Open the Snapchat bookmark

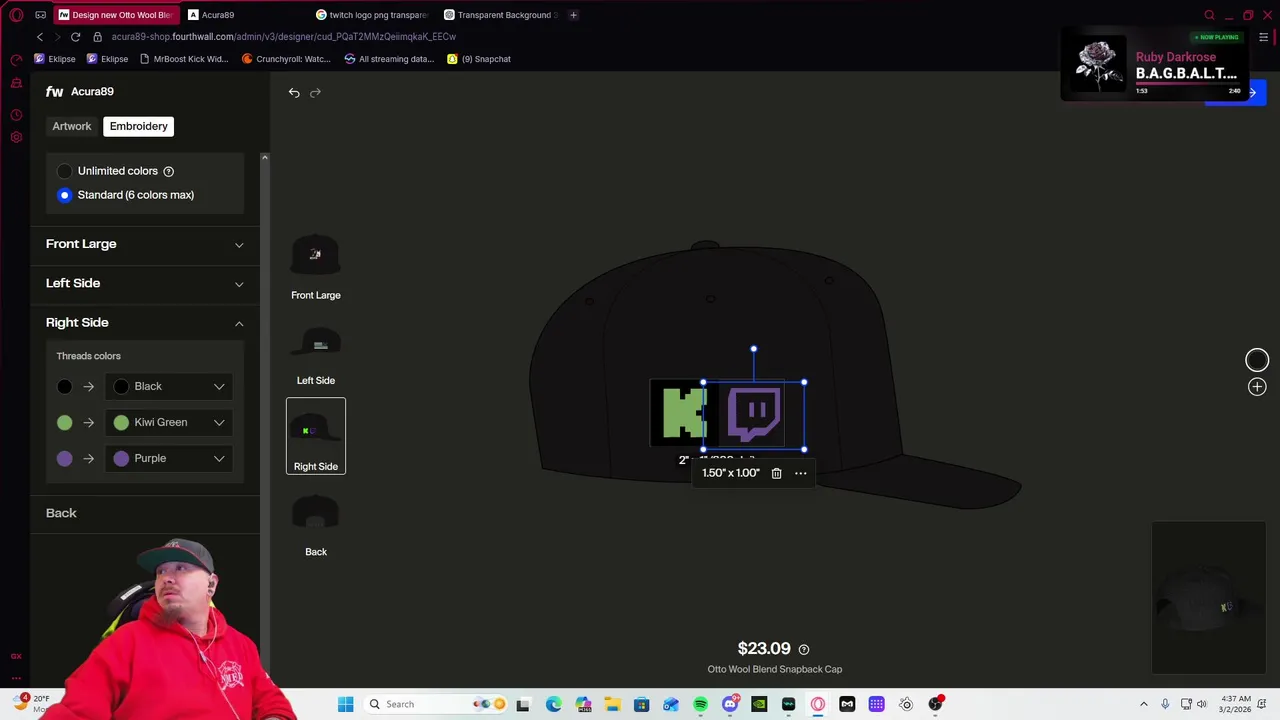point(479,59)
